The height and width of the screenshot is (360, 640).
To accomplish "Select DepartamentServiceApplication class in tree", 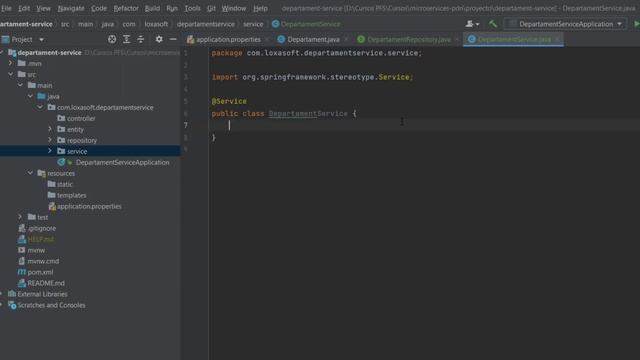I will (x=122, y=162).
